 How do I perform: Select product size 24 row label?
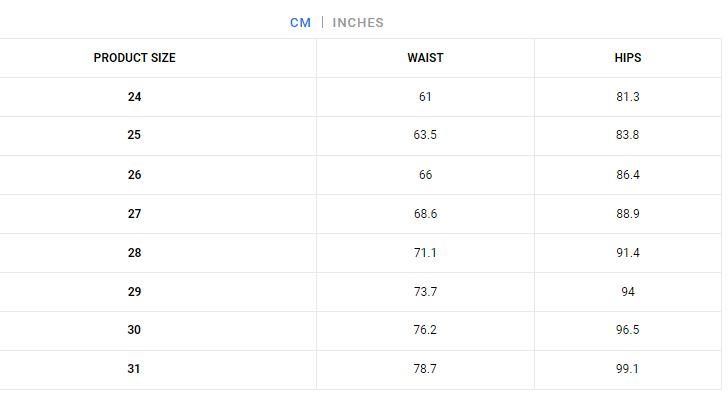[x=135, y=97]
